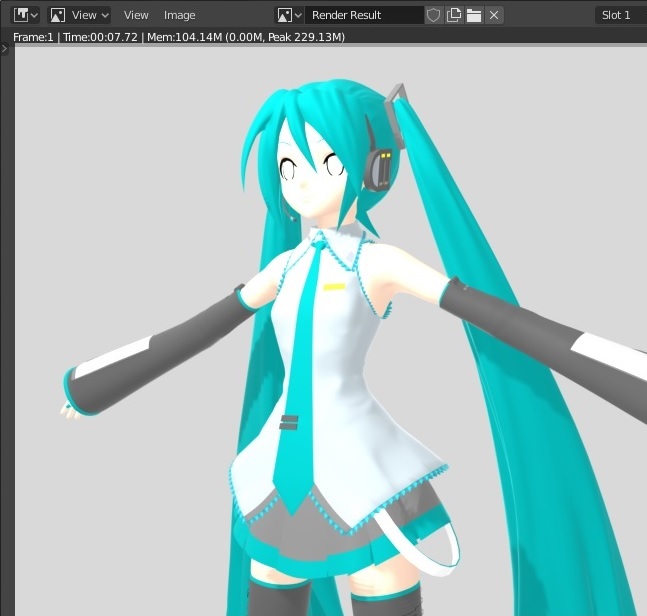Unlink the Render Result image
The width and height of the screenshot is (647, 616).
click(x=494, y=15)
